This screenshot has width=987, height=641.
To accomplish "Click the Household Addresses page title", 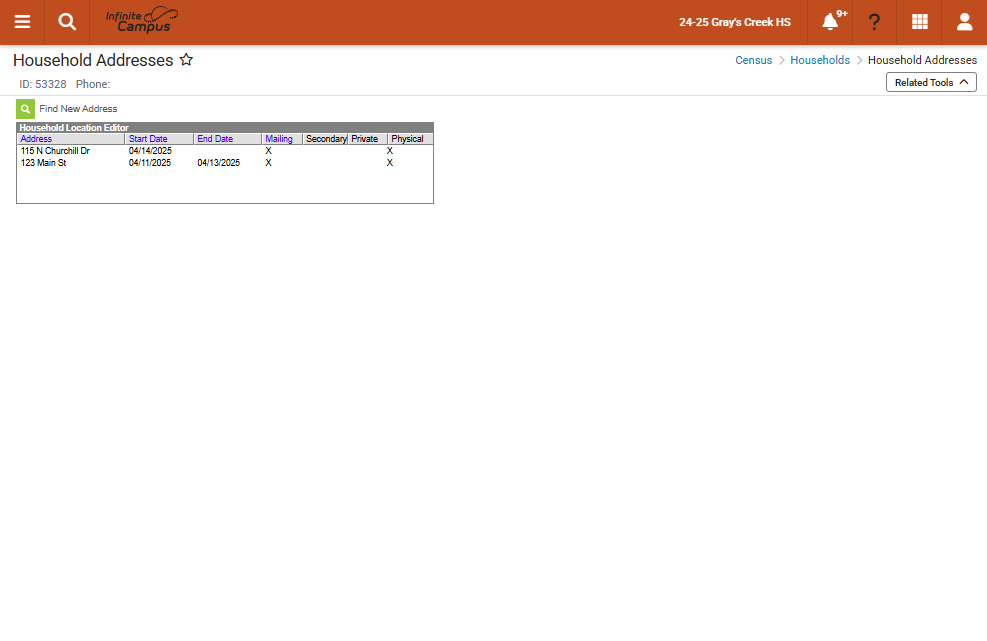I will [x=93, y=60].
